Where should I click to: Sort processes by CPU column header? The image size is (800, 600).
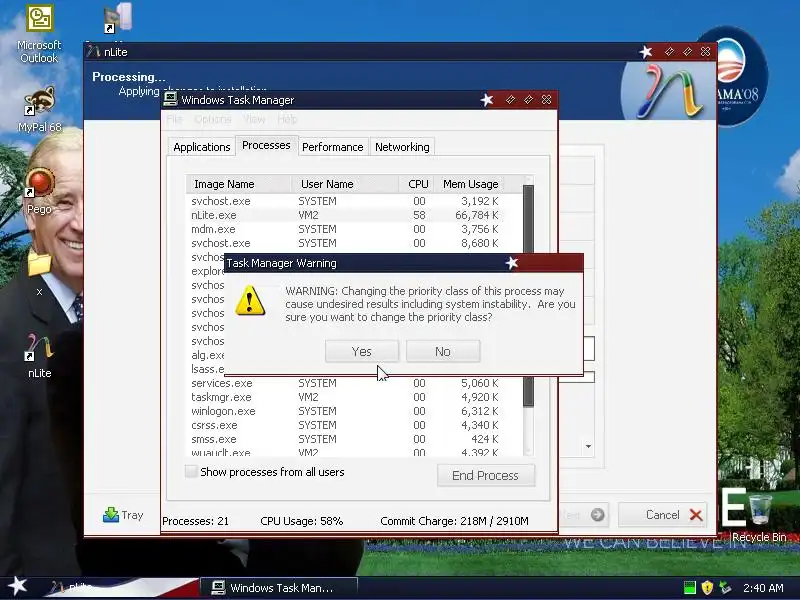417,184
